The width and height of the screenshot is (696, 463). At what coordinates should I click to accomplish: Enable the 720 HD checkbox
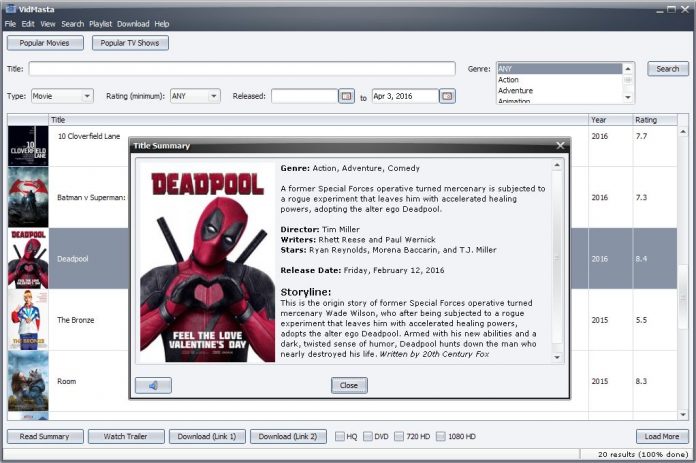(x=399, y=436)
